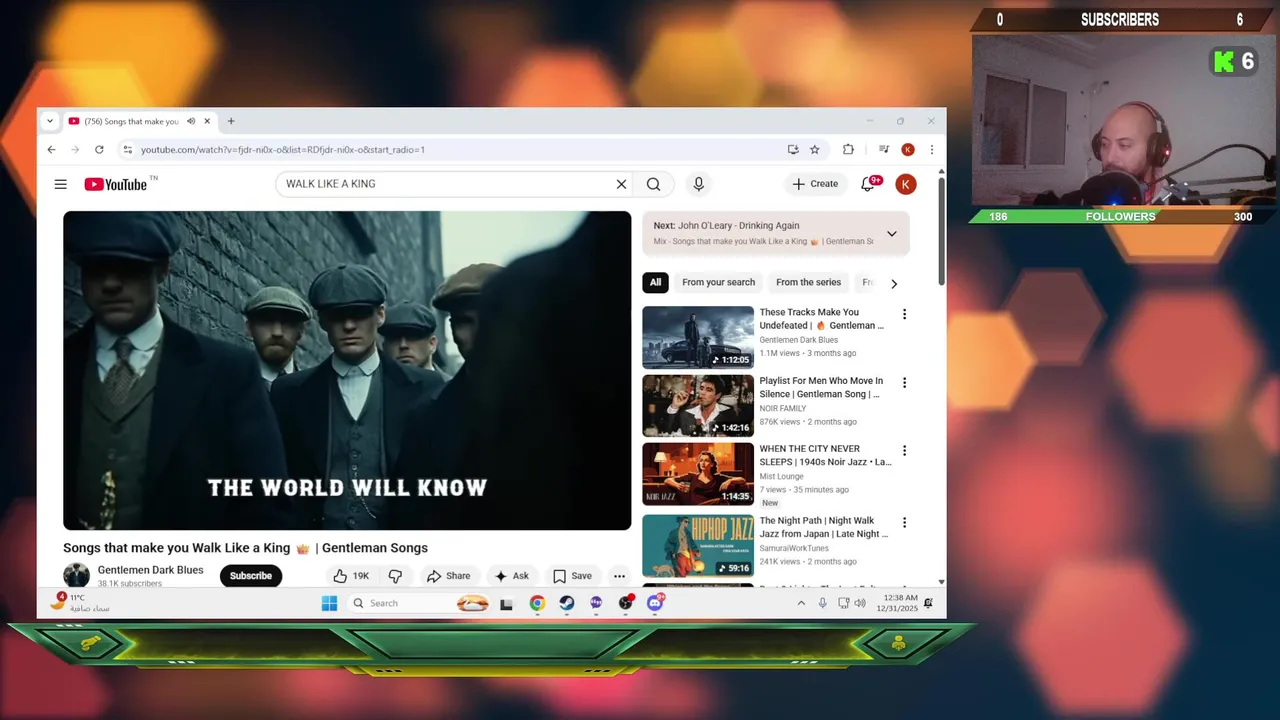This screenshot has width=1280, height=720.
Task: Subscribe to Gentlemen Dark Blues
Action: (x=251, y=576)
